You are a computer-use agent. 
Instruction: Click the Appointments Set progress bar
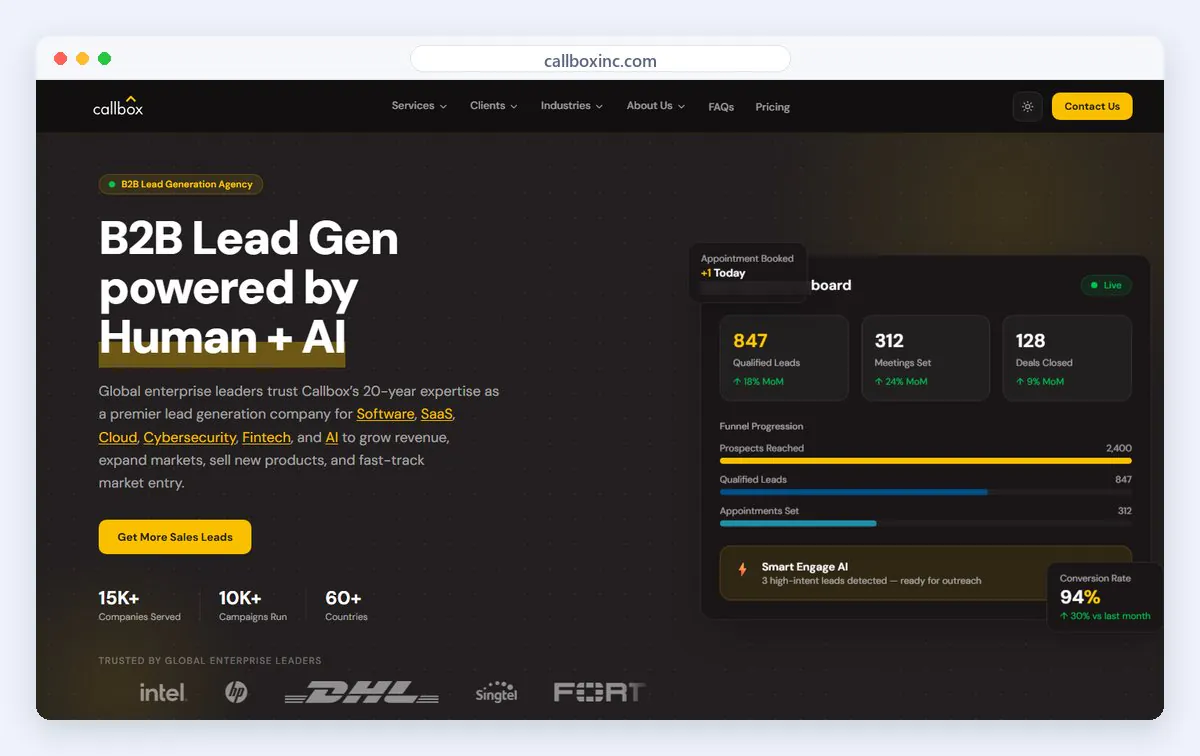(x=926, y=523)
